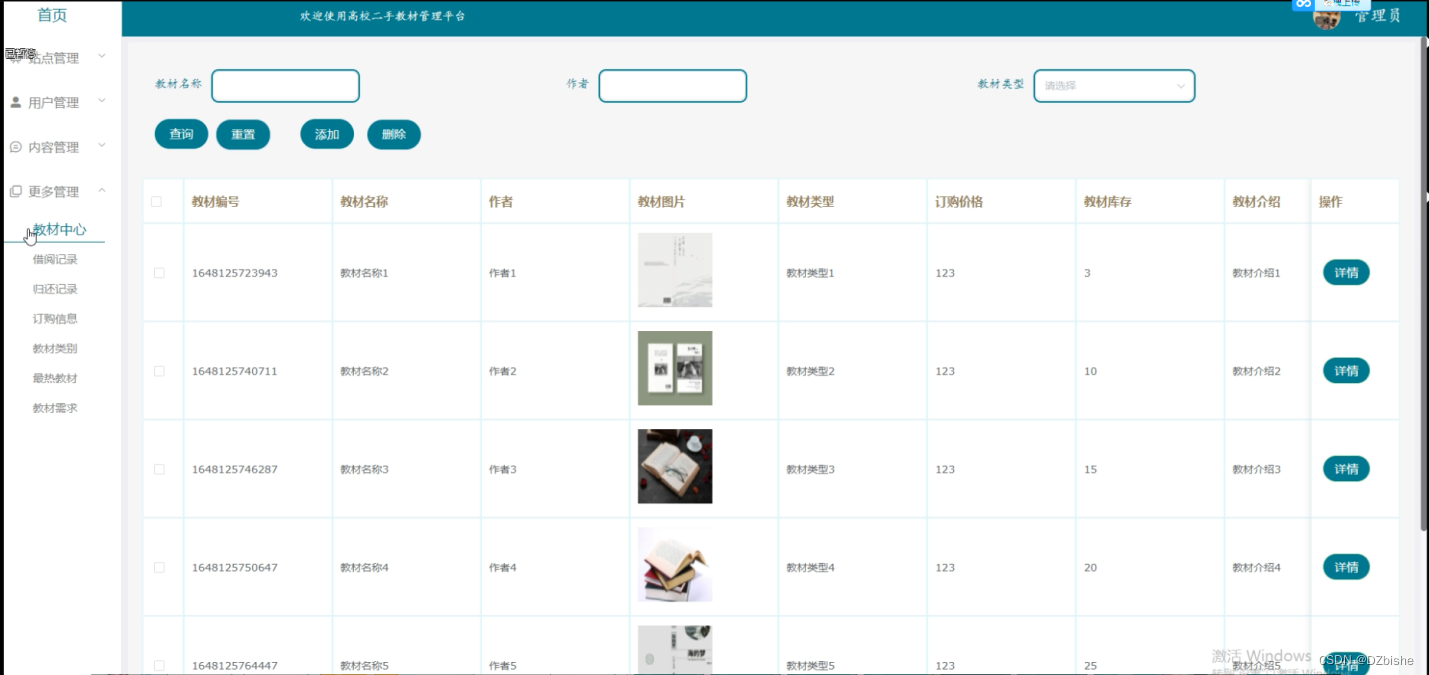This screenshot has width=1429, height=675.
Task: Open 详情 for 教材名称1
Action: 1346,272
